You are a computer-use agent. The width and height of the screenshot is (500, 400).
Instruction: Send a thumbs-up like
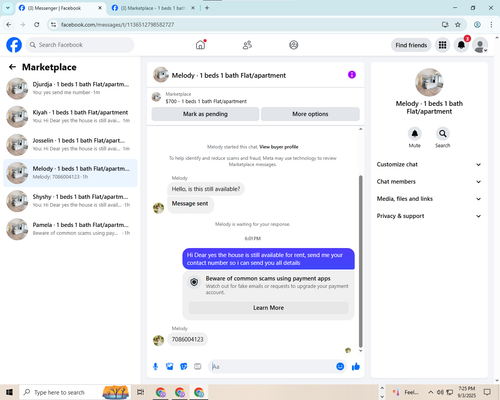coord(356,367)
